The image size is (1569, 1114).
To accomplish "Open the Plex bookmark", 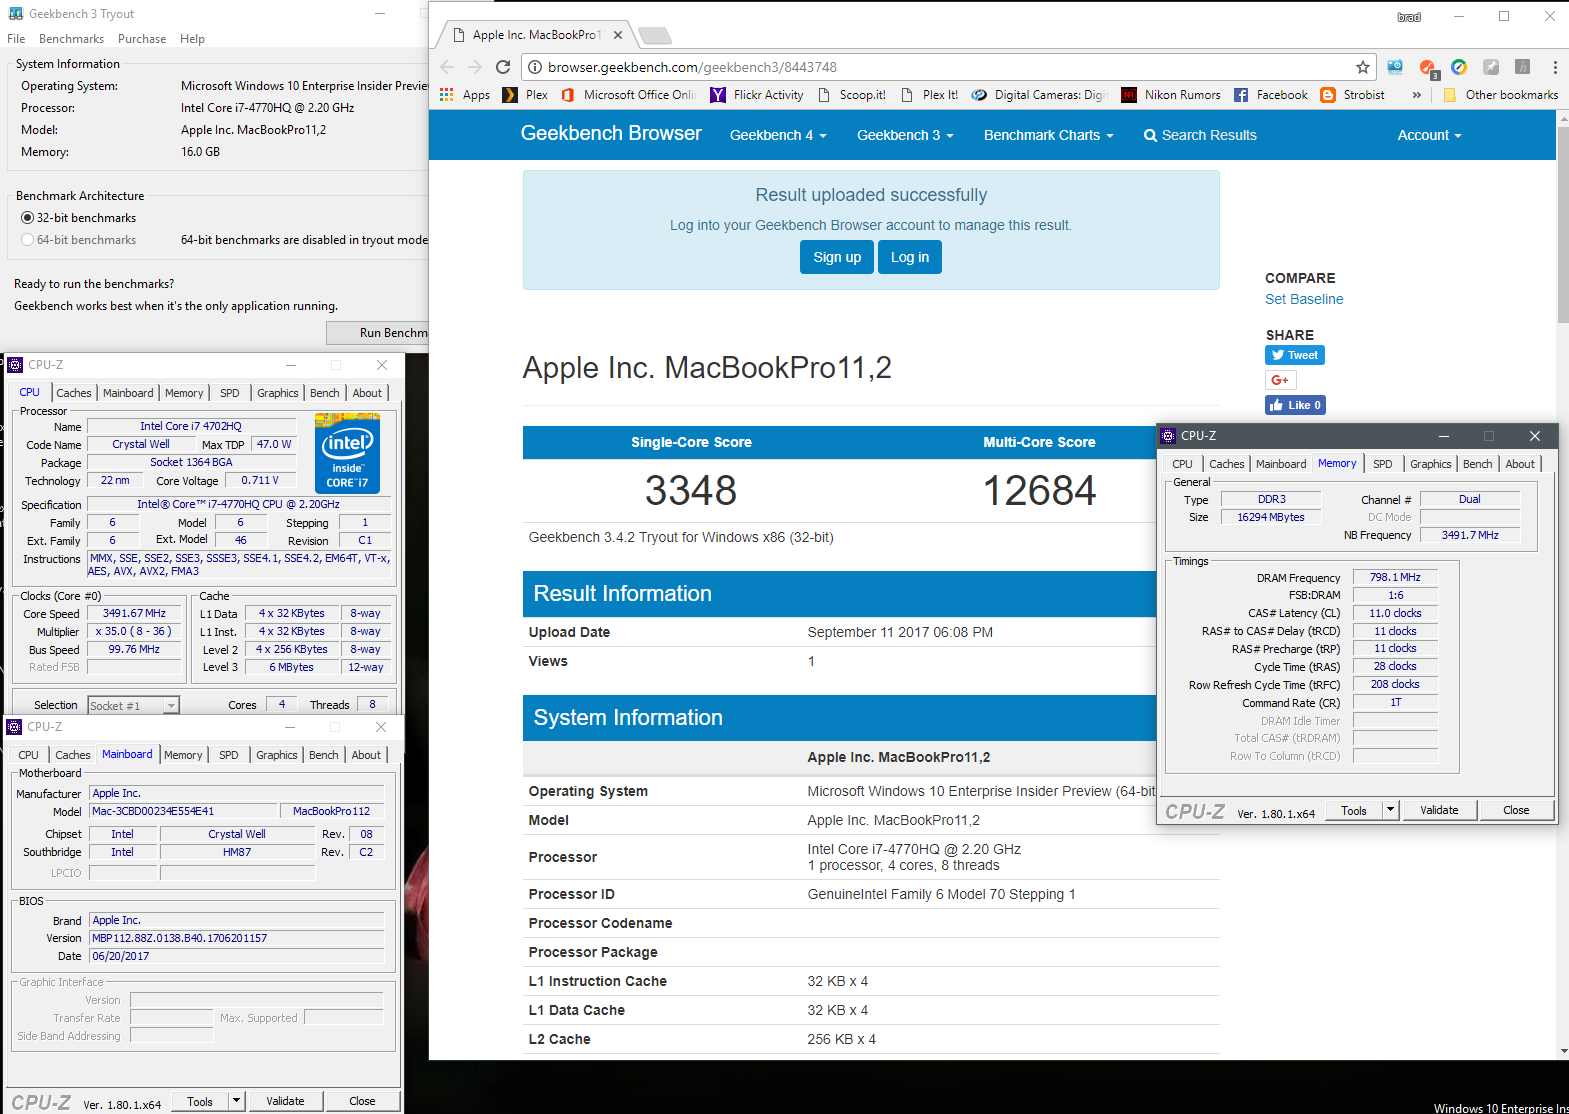I will tap(526, 95).
